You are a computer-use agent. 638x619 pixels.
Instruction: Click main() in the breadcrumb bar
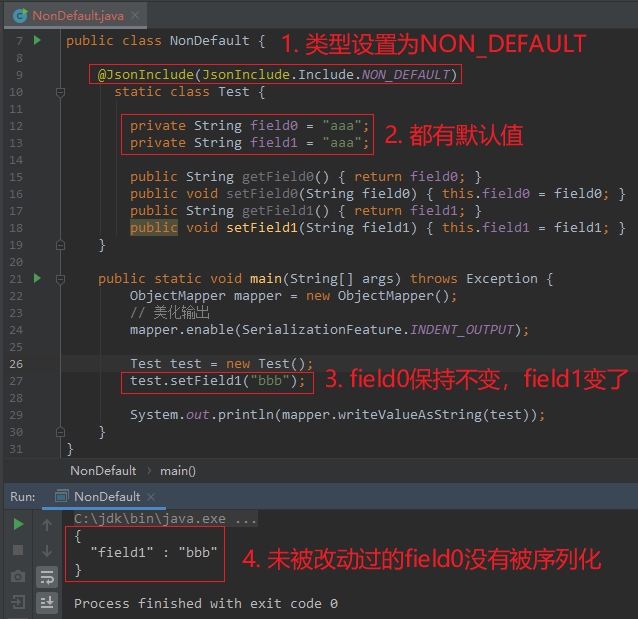[x=178, y=471]
